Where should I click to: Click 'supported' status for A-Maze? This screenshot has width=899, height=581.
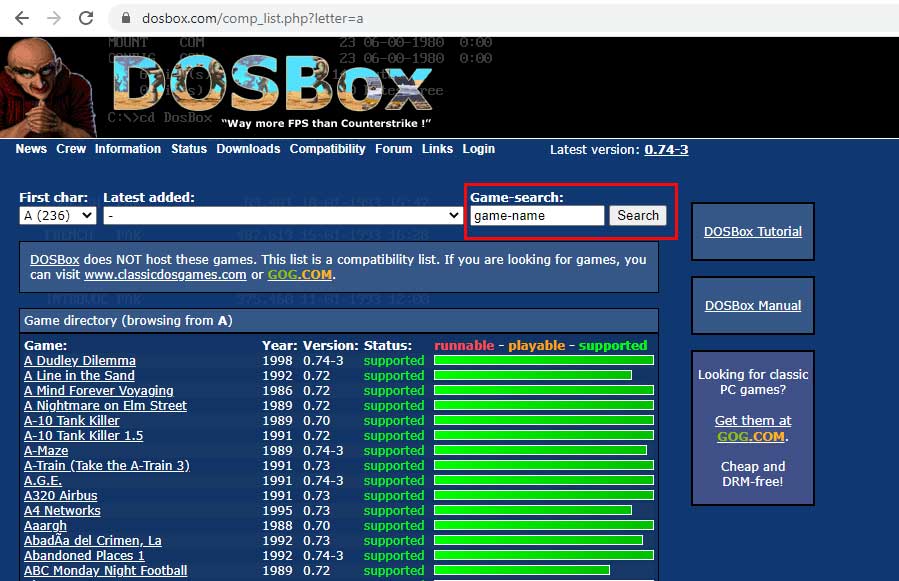pyautogui.click(x=394, y=451)
